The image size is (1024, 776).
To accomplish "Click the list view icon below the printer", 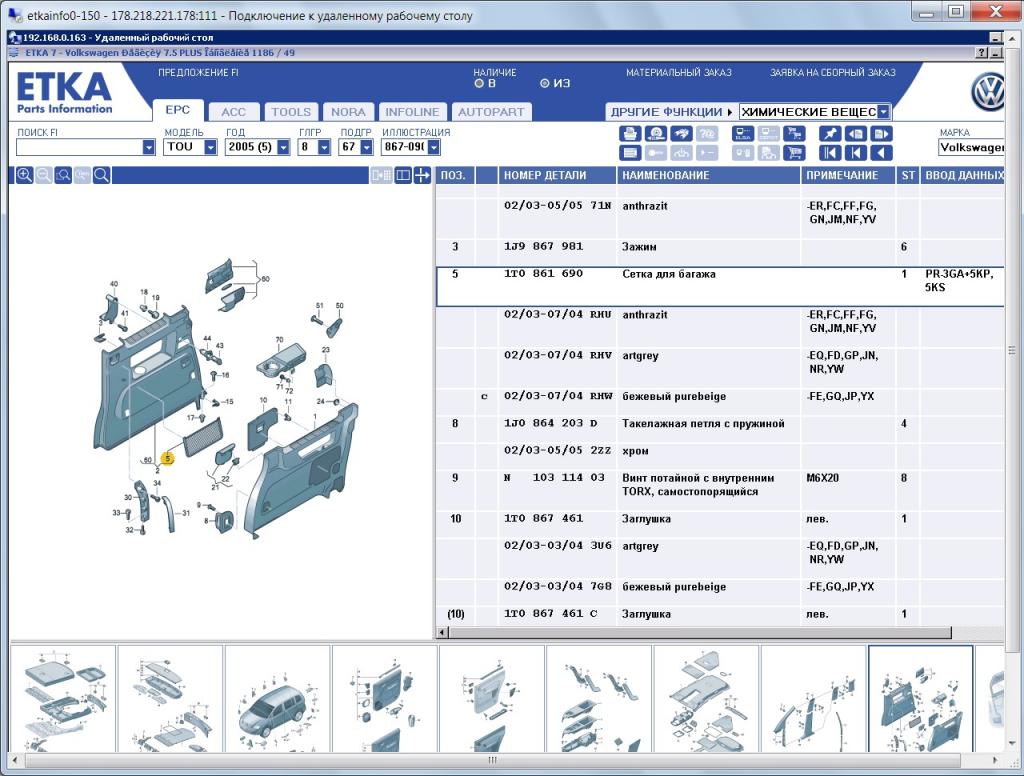I will click(630, 154).
